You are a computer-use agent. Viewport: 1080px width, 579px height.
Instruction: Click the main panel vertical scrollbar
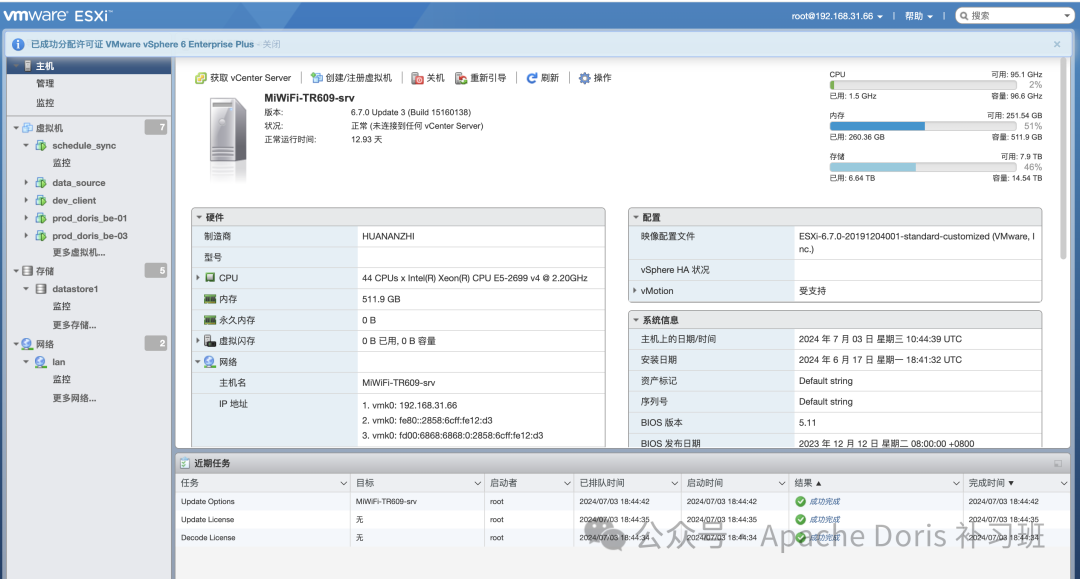point(1065,158)
